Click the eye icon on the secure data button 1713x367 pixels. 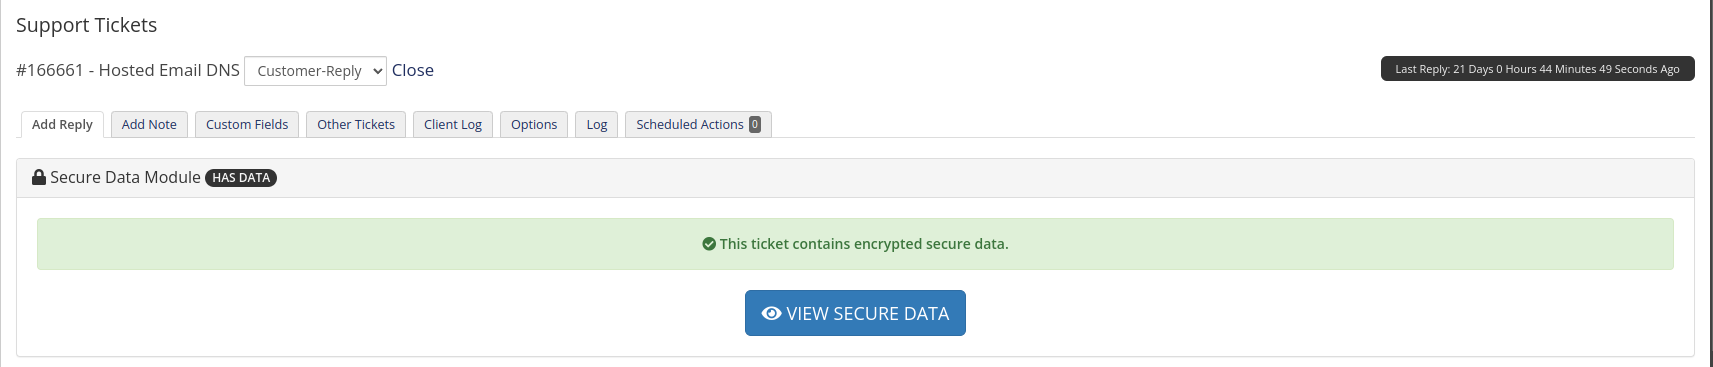tap(771, 313)
